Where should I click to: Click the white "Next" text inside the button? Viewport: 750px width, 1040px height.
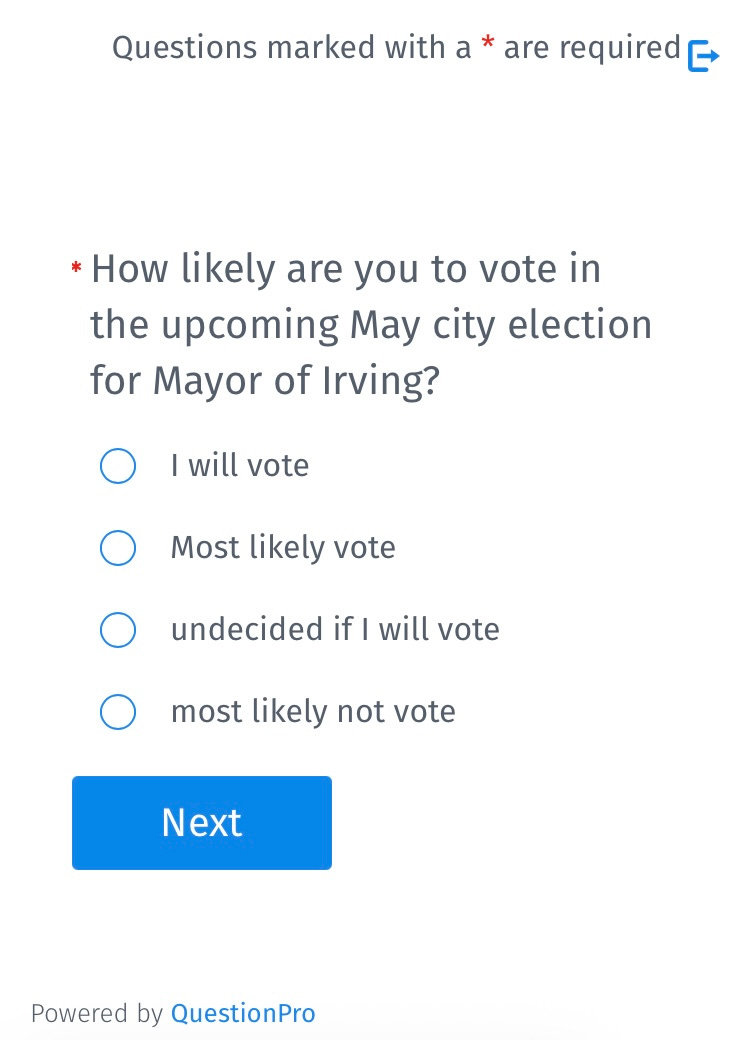click(x=202, y=823)
